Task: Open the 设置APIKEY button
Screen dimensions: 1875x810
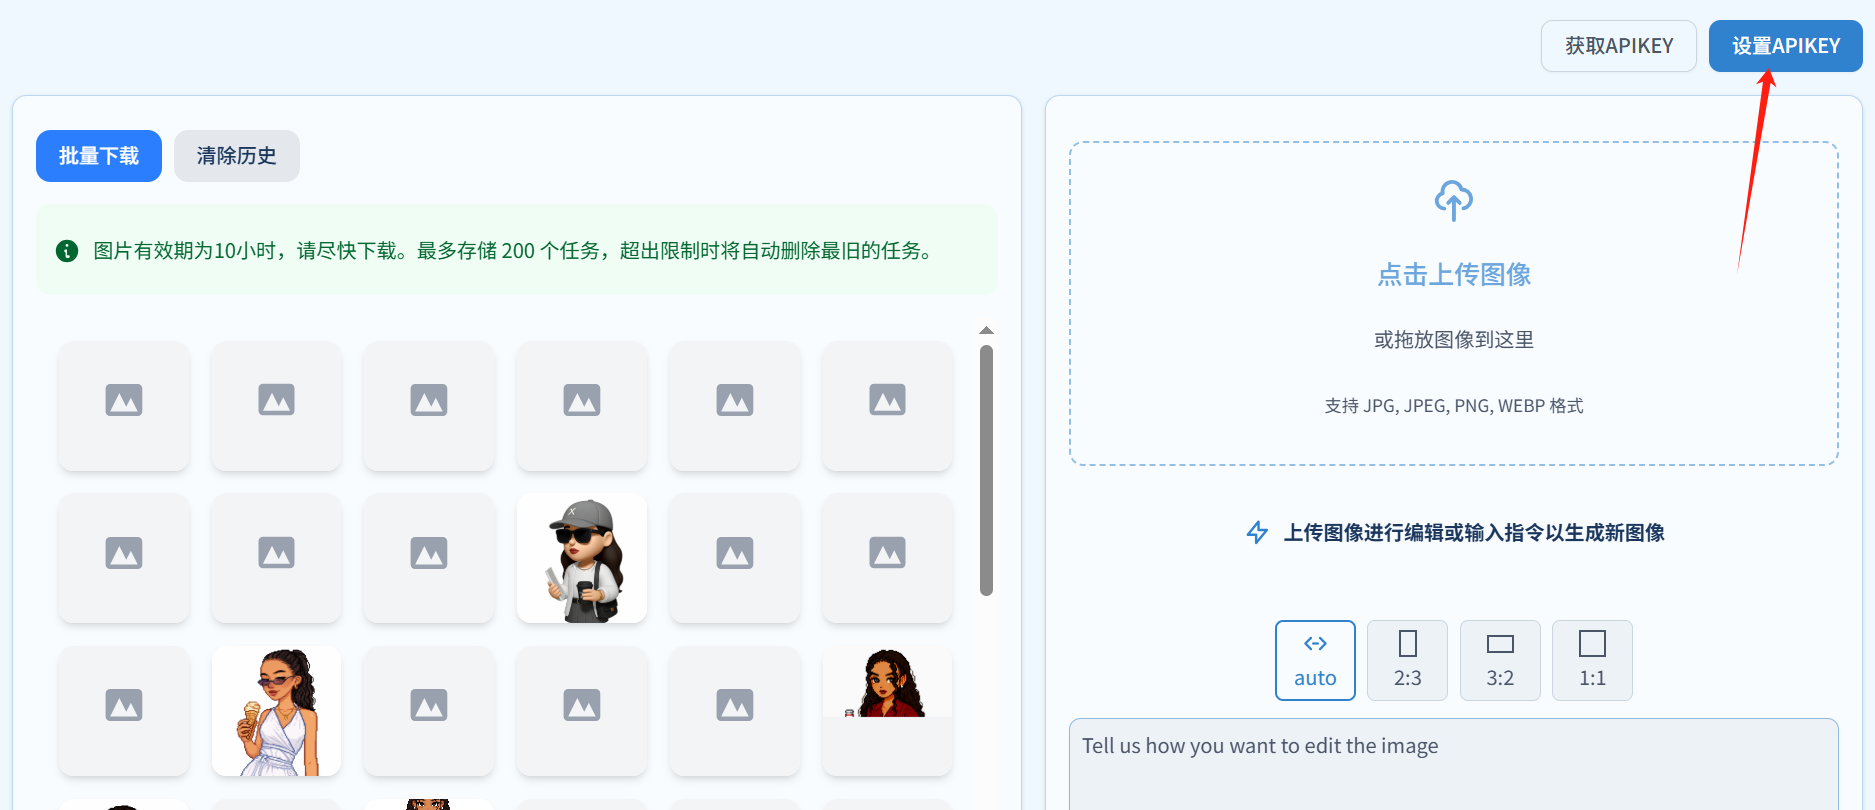Action: click(1785, 46)
